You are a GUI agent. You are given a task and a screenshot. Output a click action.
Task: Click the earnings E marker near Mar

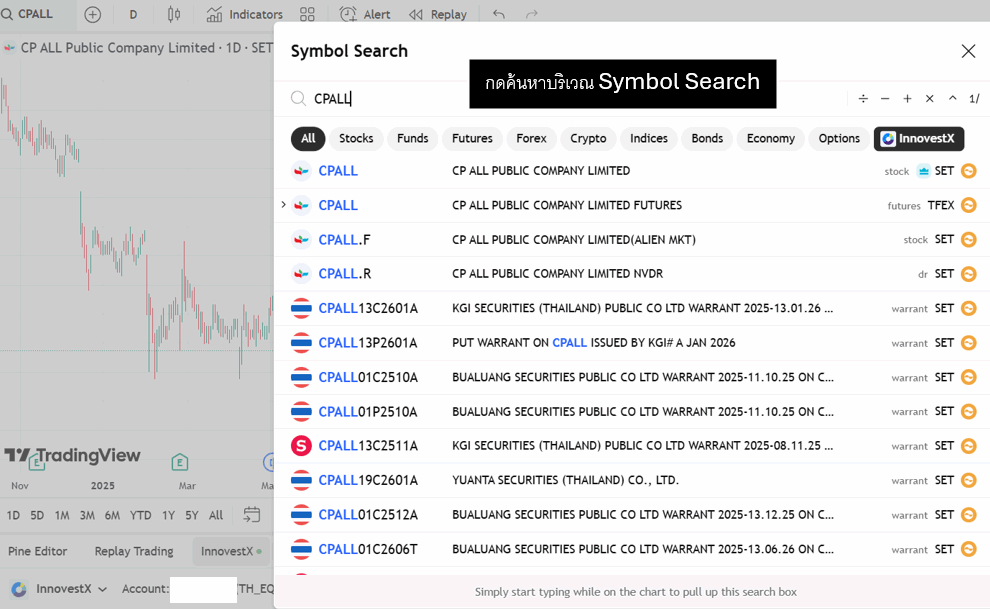(x=180, y=463)
